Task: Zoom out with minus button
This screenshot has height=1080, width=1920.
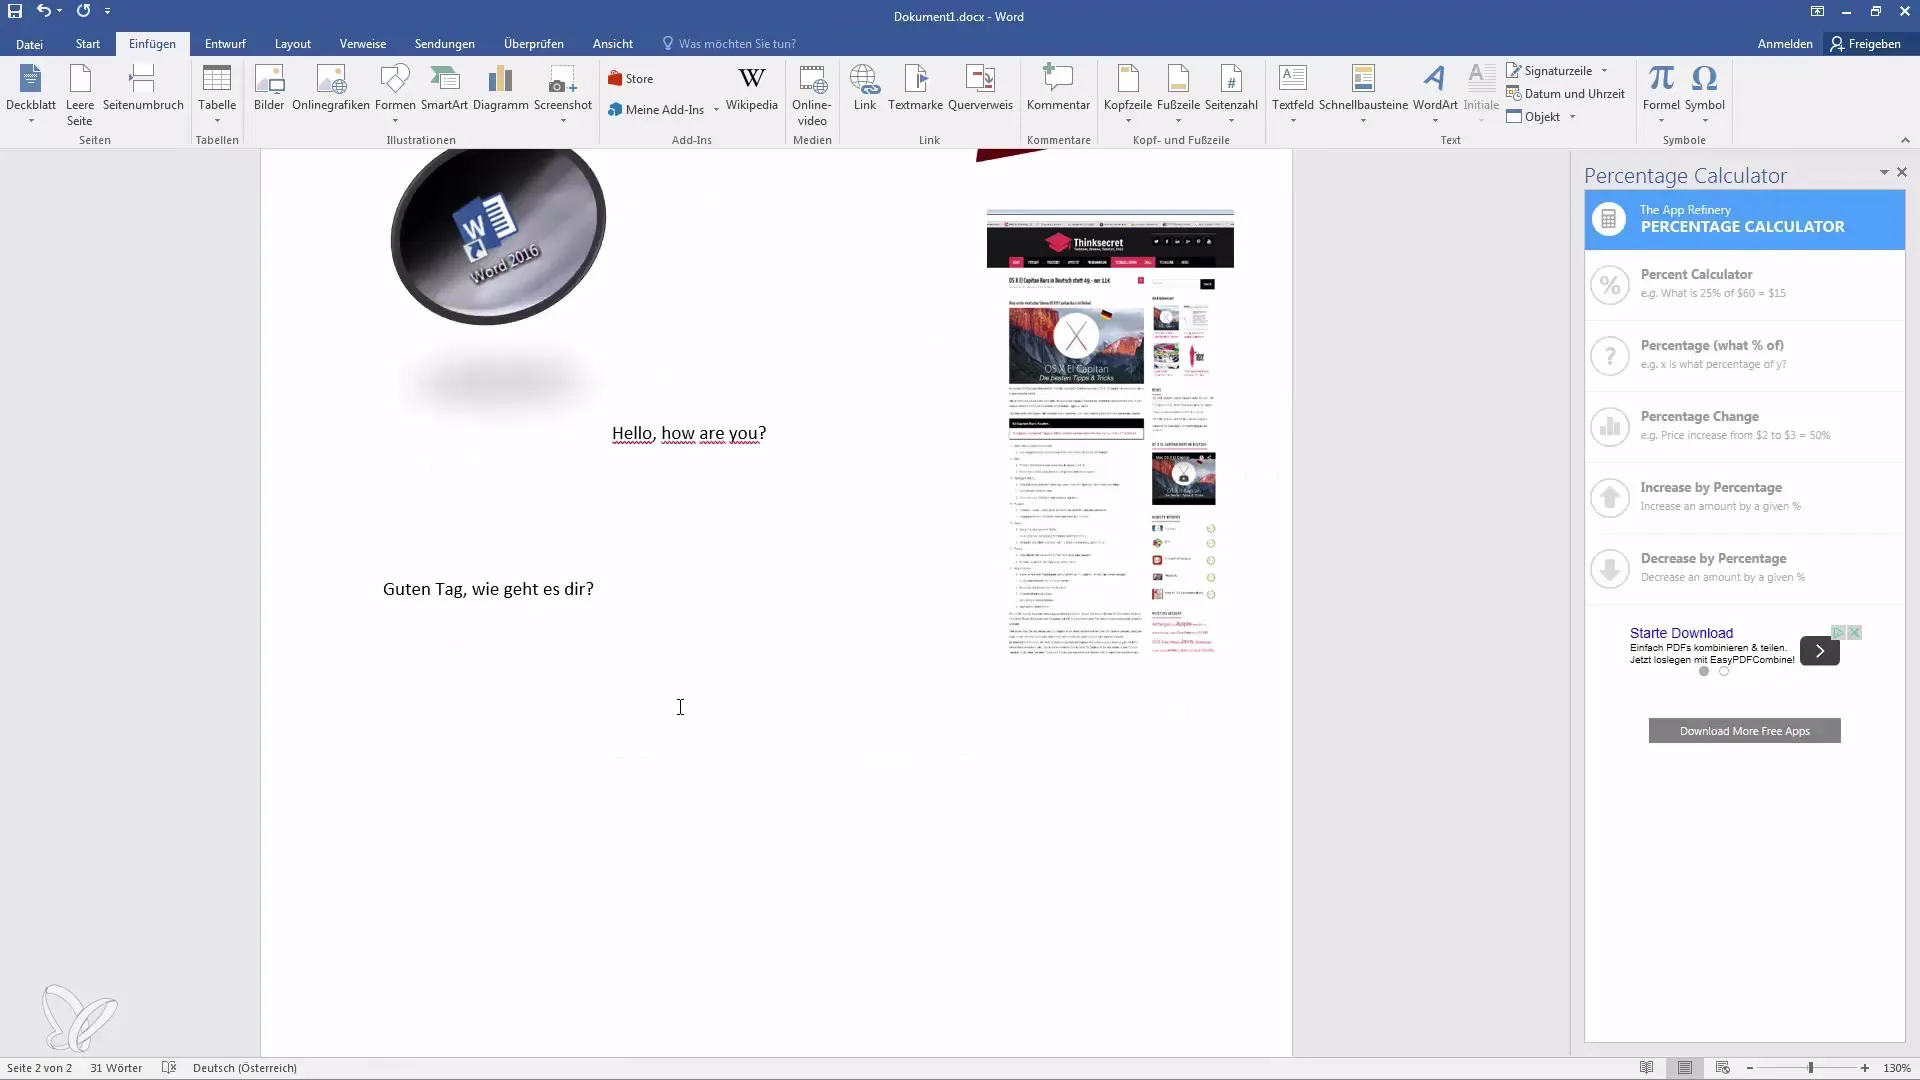Action: (1750, 1068)
